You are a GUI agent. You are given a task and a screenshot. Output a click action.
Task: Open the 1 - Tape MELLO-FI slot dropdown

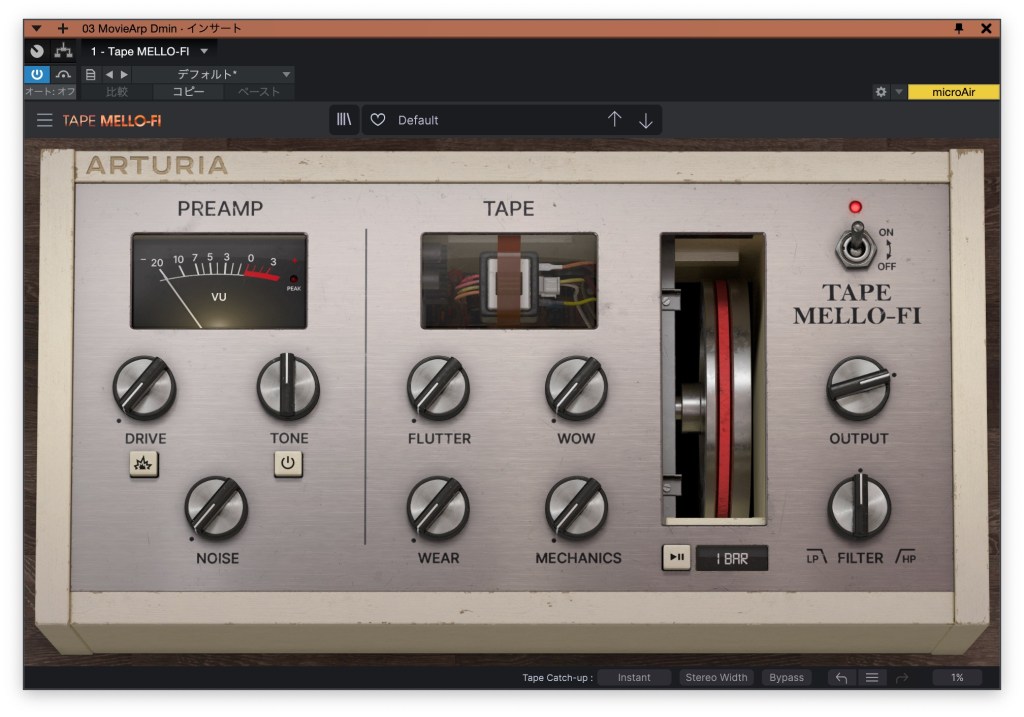coord(149,51)
